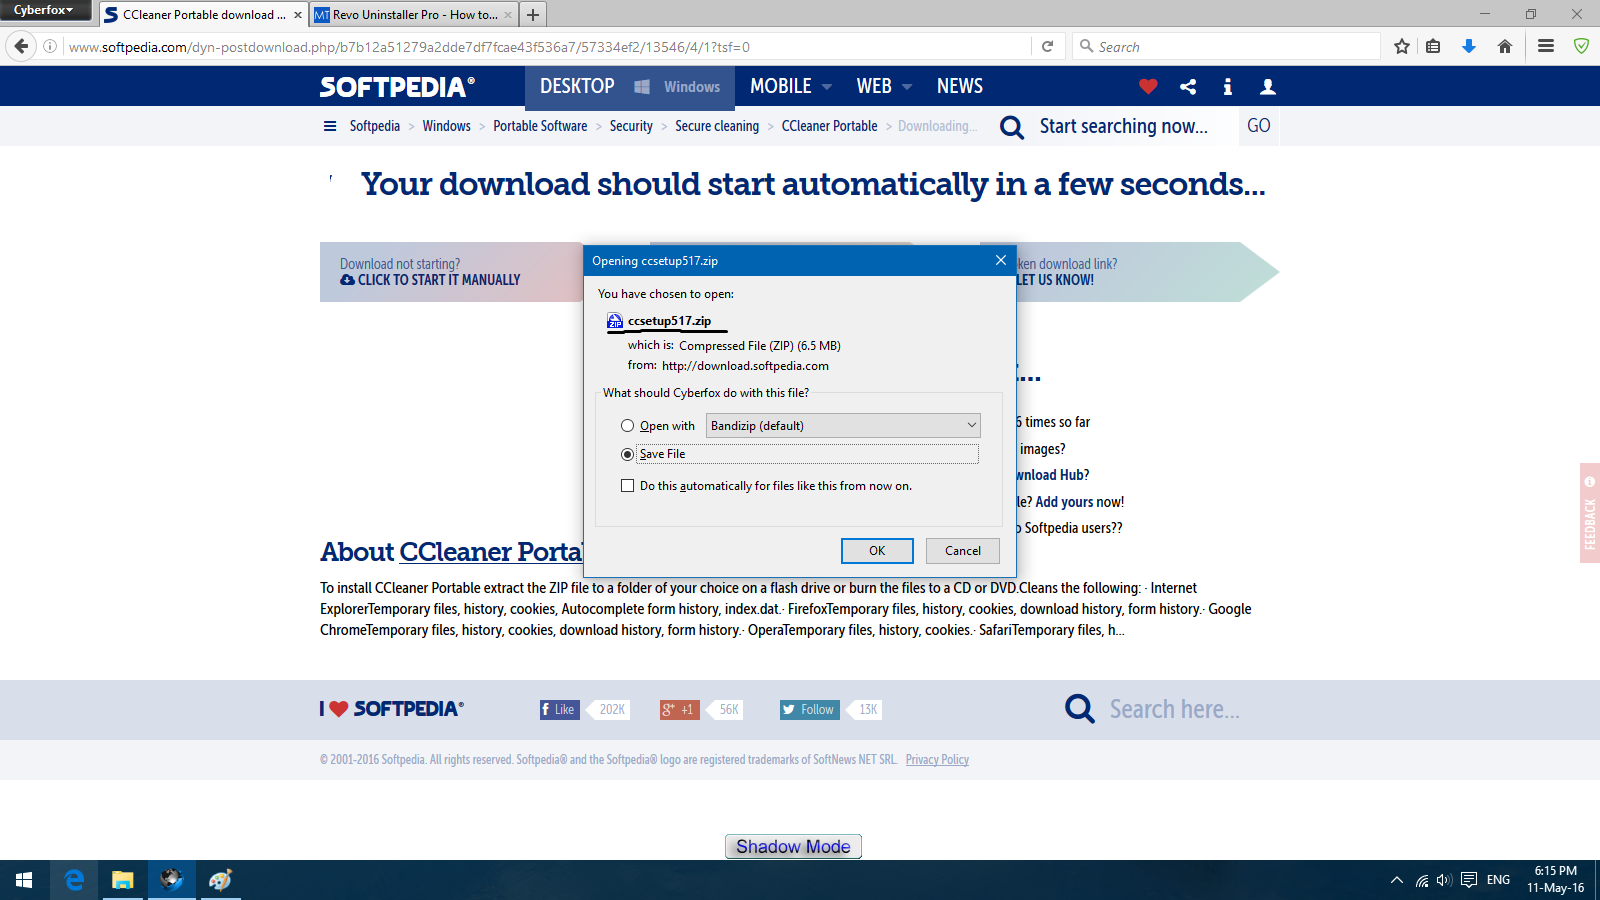Click the Softpedia logo
1600x900 pixels.
pyautogui.click(x=397, y=87)
